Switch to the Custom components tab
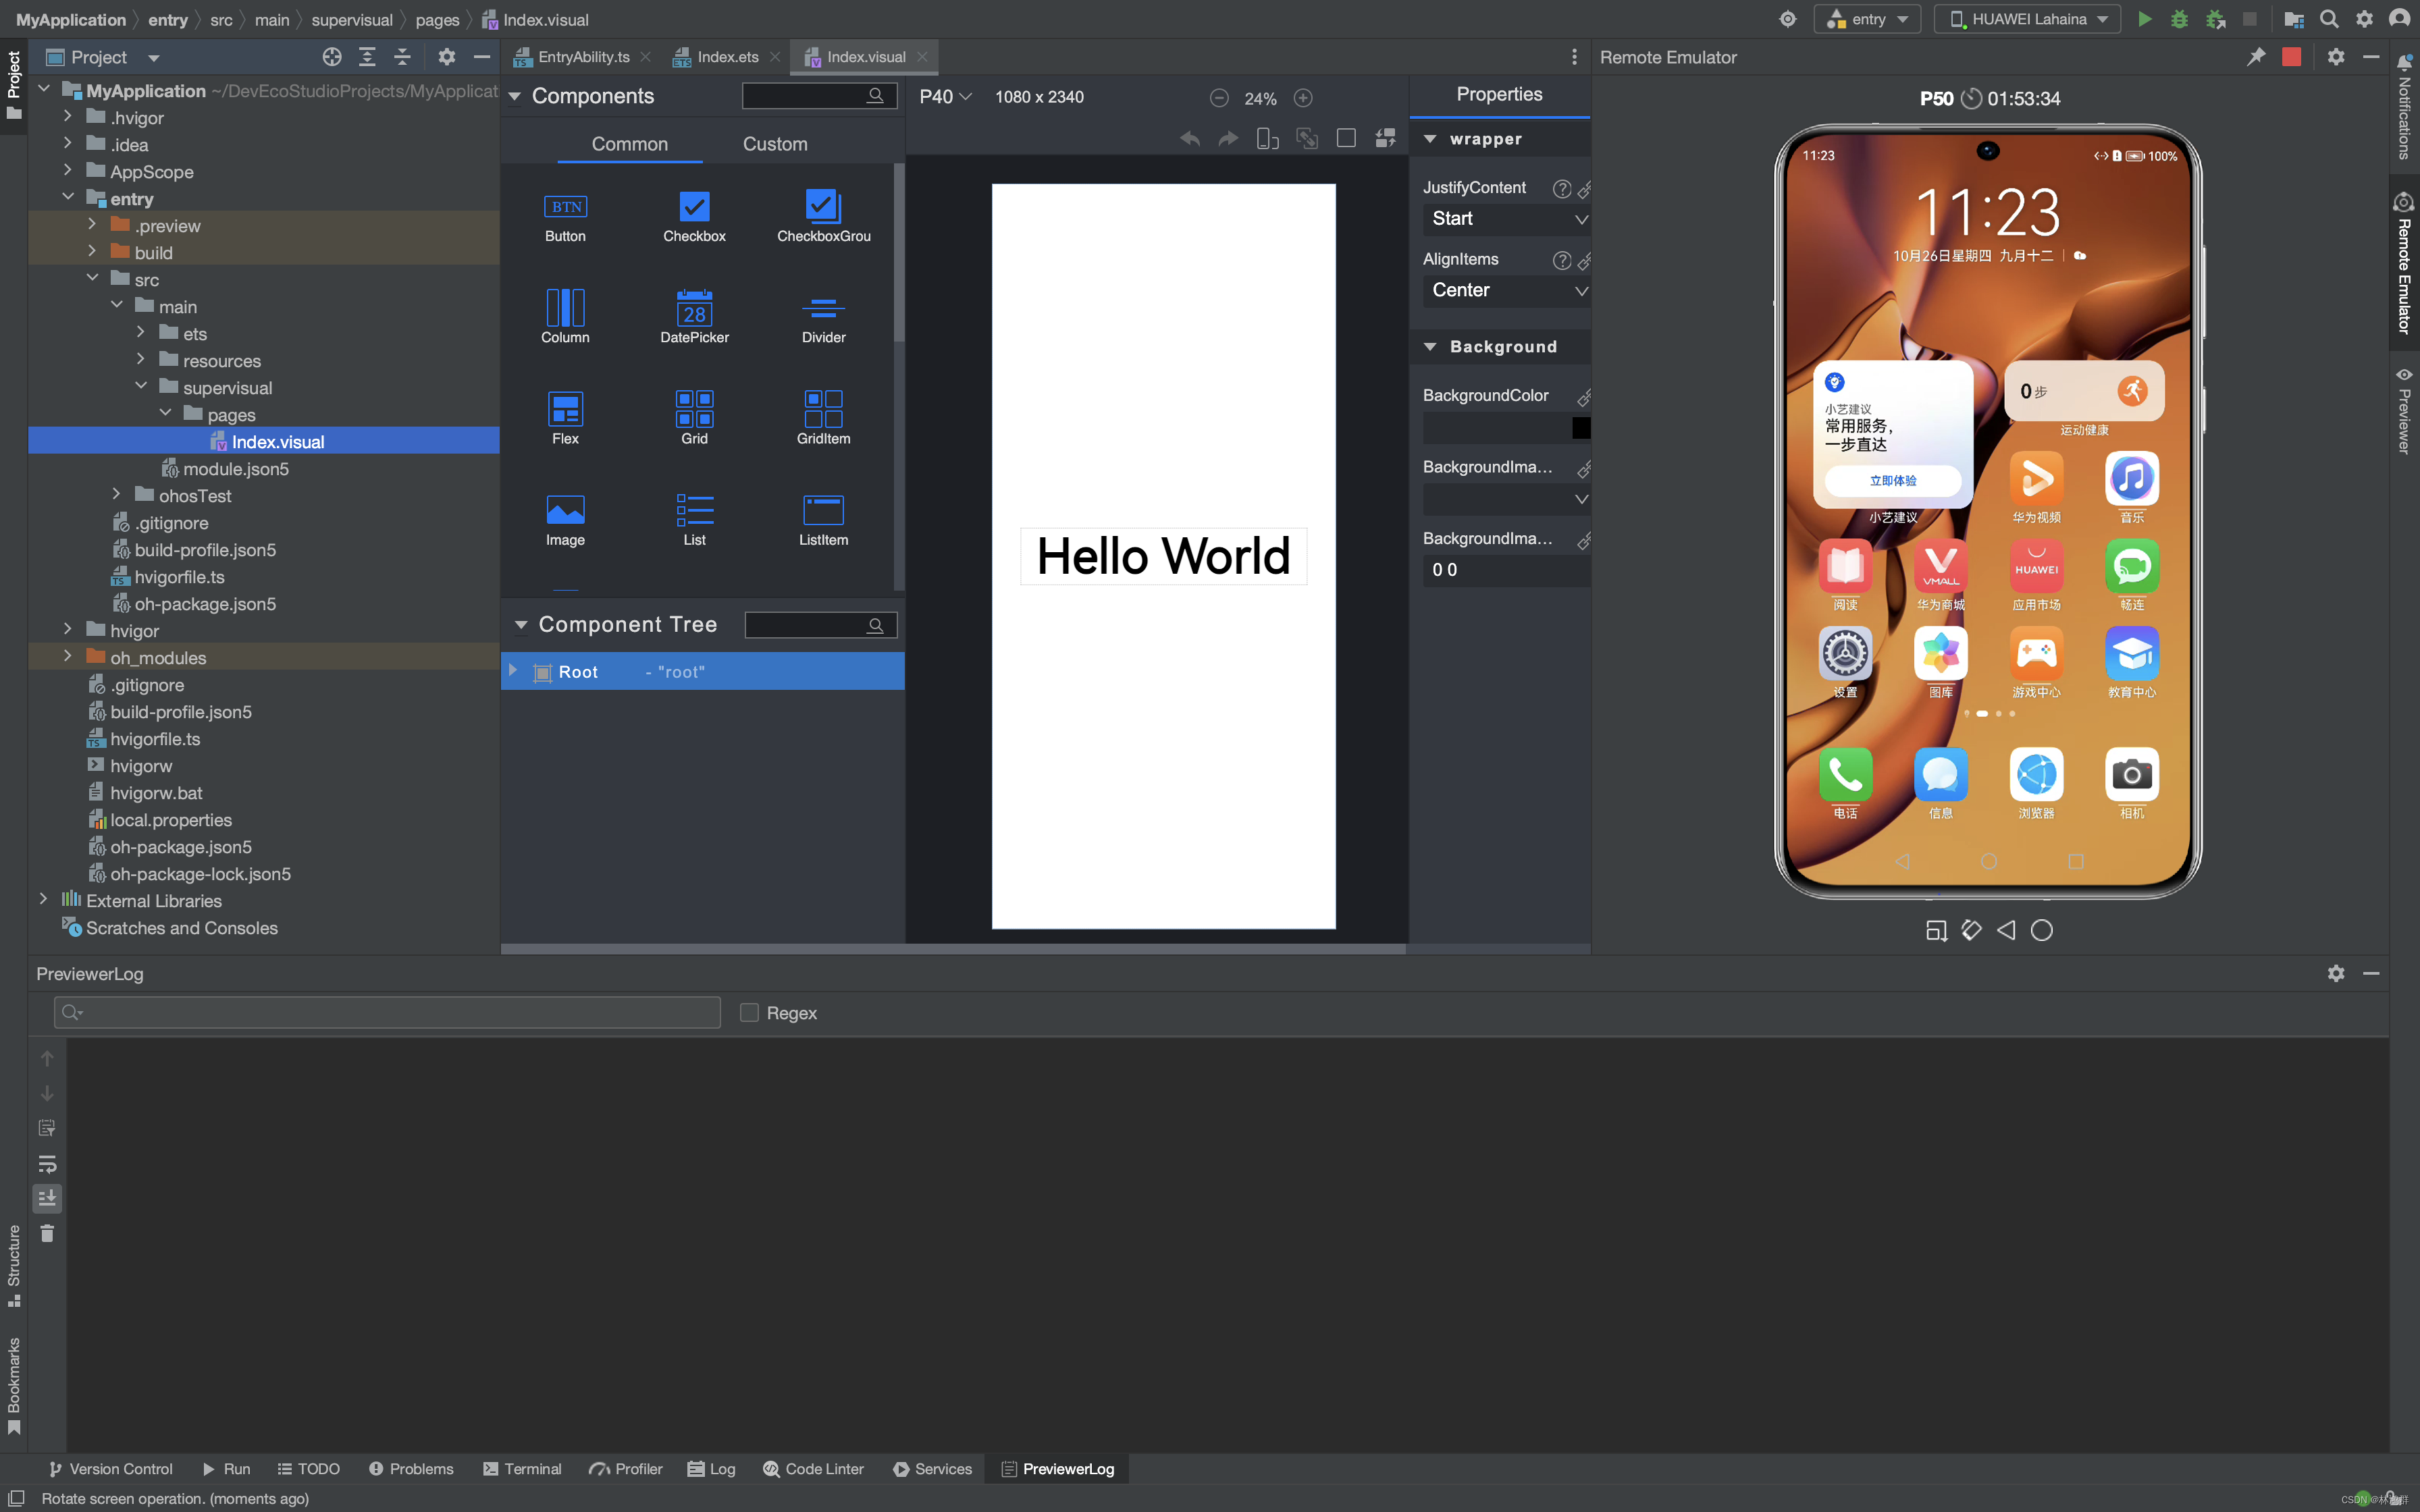This screenshot has width=2420, height=1512. click(774, 144)
